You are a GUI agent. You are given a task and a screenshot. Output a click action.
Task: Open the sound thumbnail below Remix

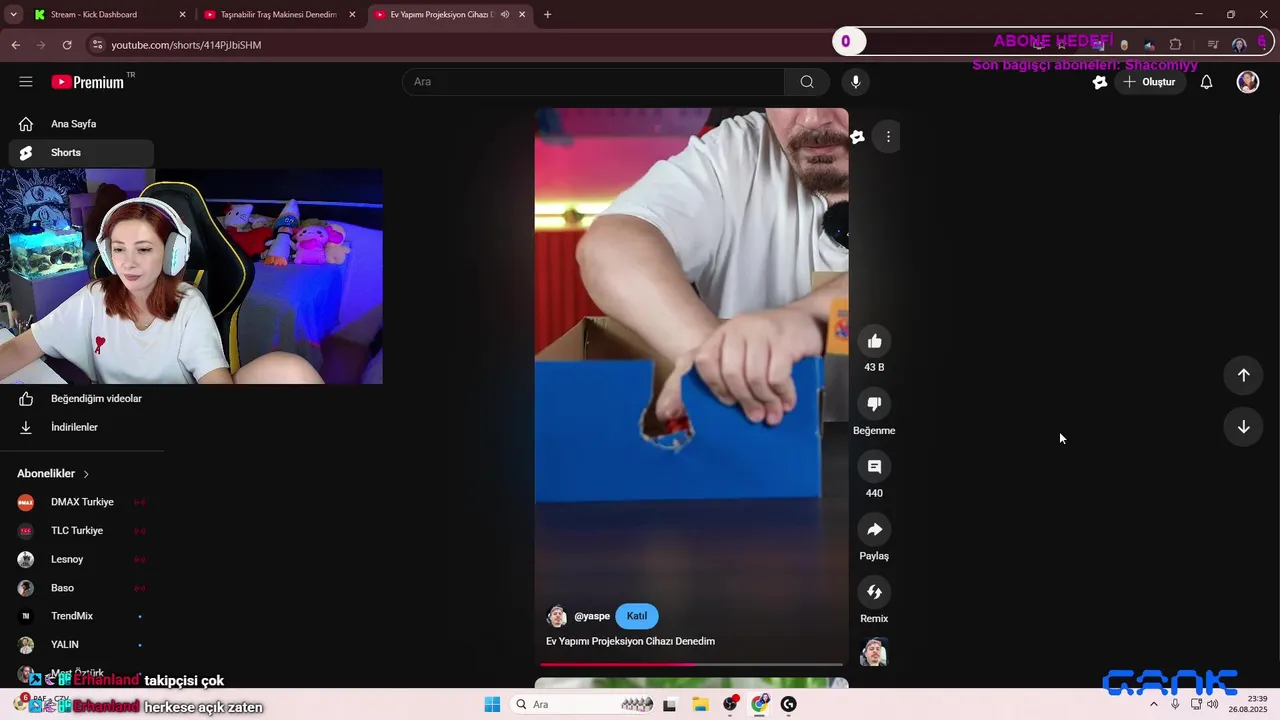[x=874, y=652]
